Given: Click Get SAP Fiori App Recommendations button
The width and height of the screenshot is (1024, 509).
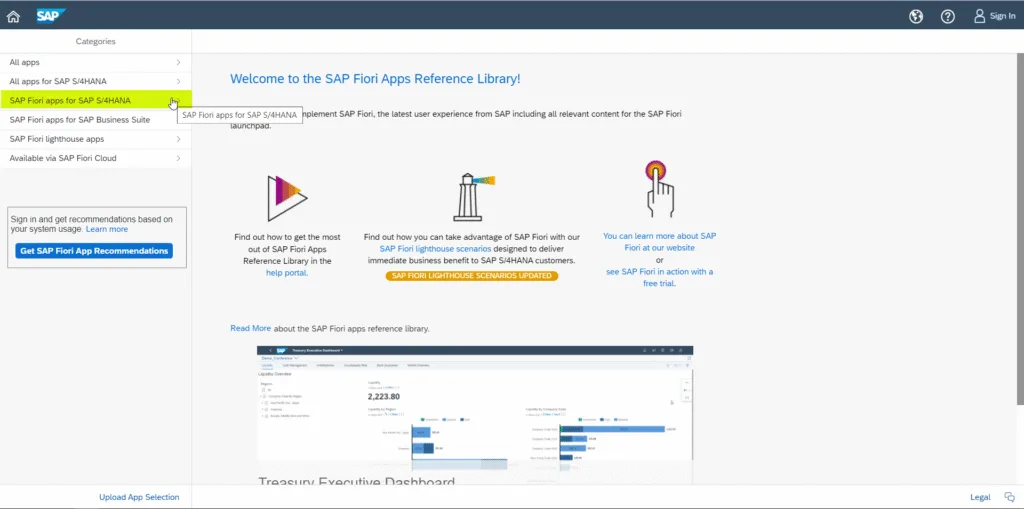Looking at the screenshot, I should 94,251.
